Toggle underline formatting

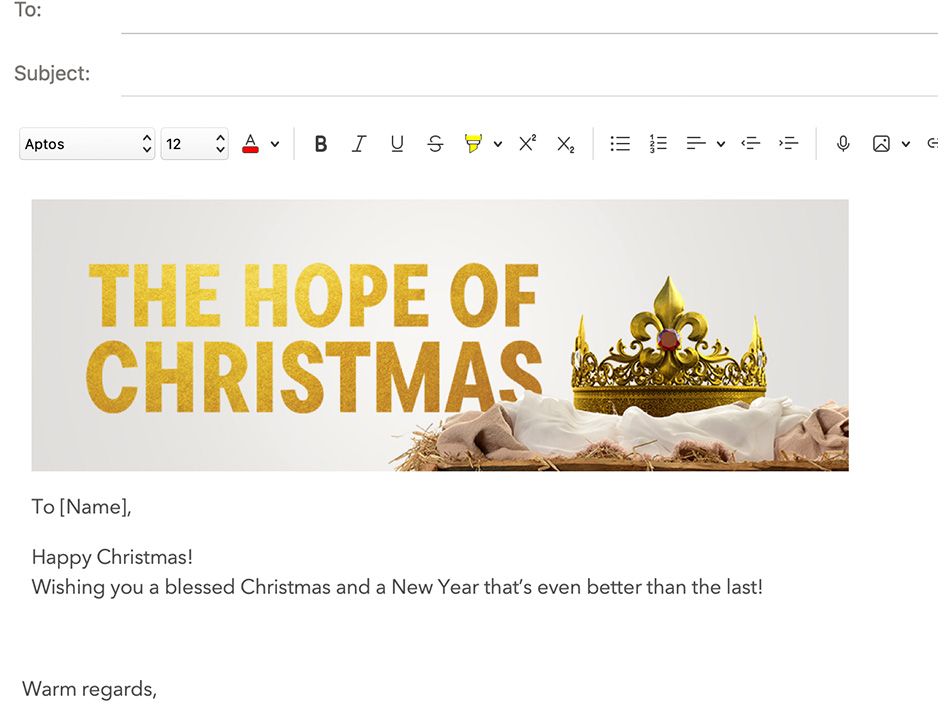point(397,144)
